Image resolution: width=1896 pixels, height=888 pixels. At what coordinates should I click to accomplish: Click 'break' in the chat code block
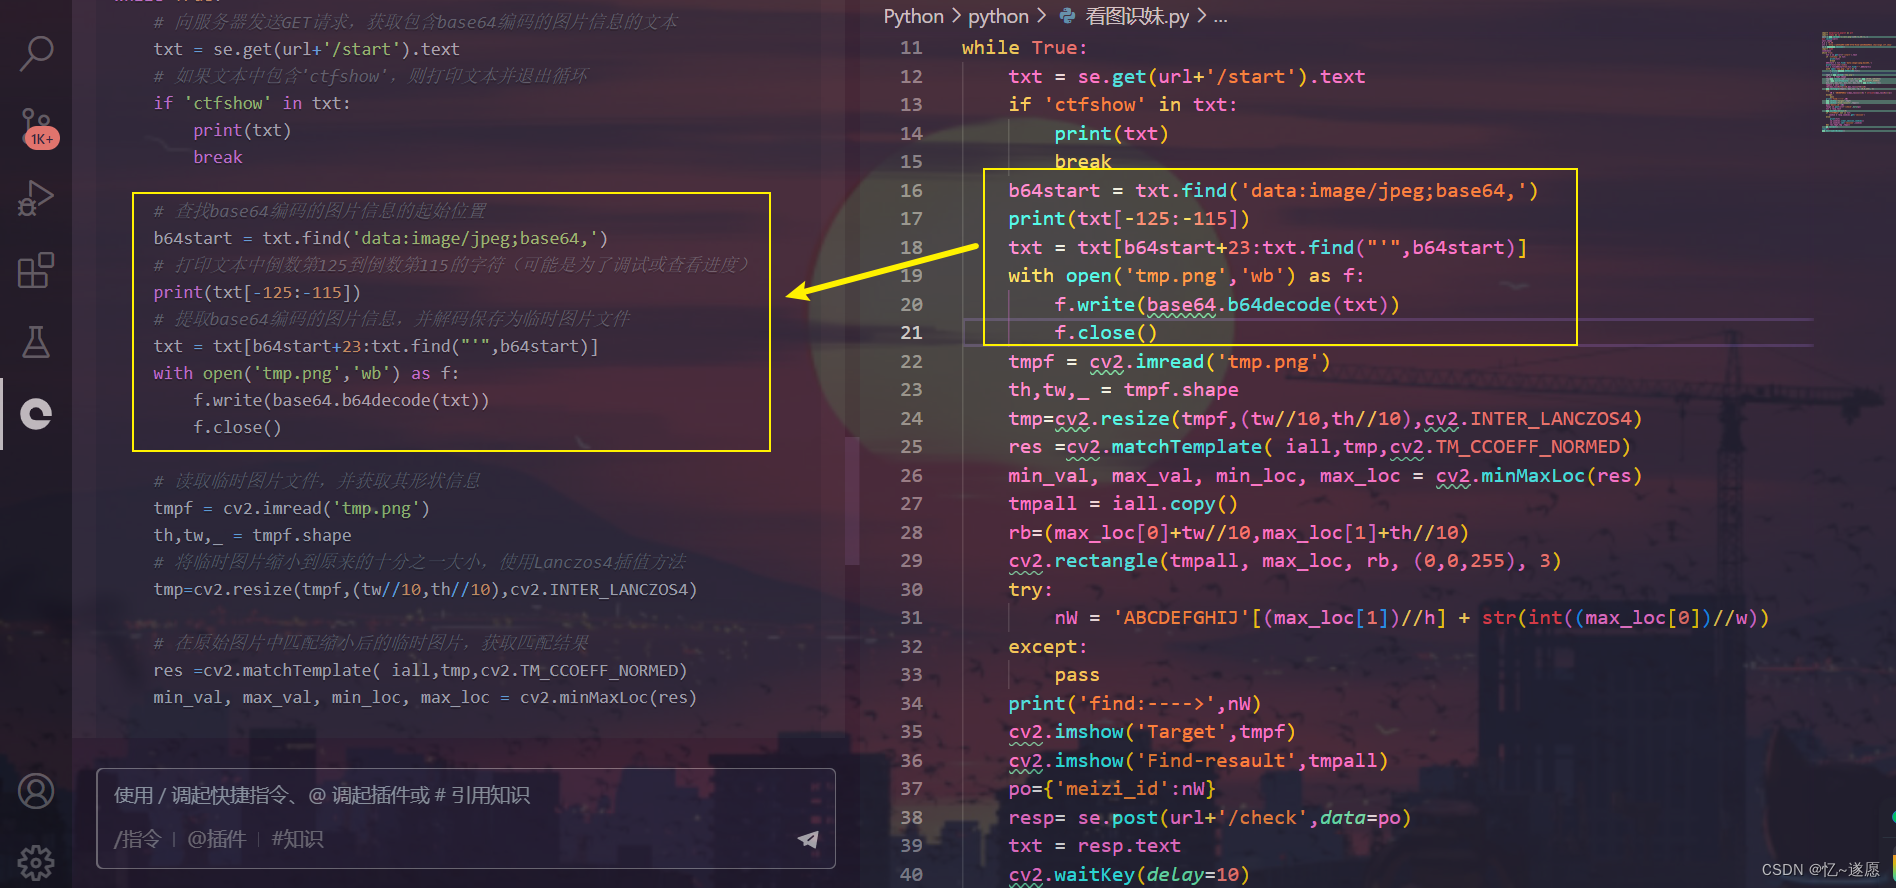point(218,157)
